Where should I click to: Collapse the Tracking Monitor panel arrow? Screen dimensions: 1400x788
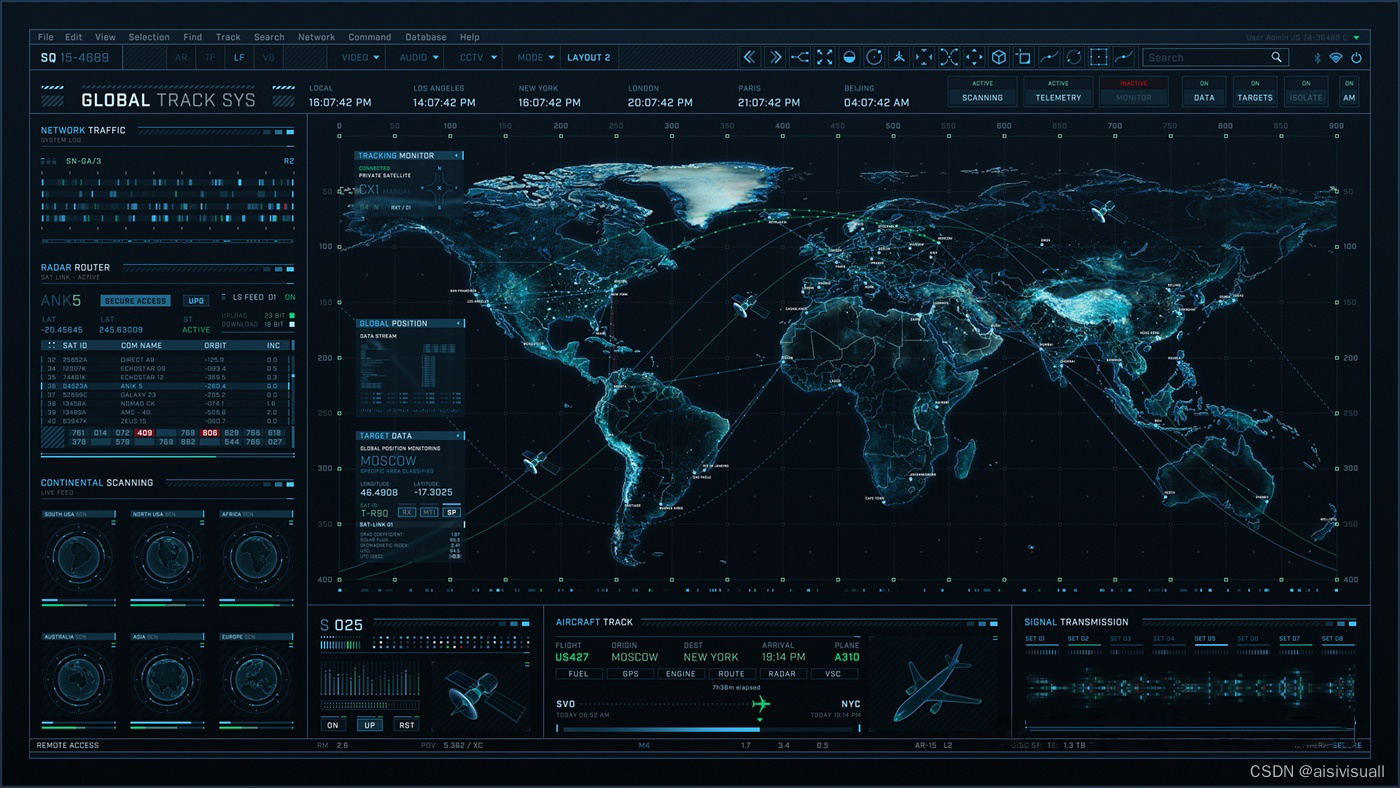point(457,156)
